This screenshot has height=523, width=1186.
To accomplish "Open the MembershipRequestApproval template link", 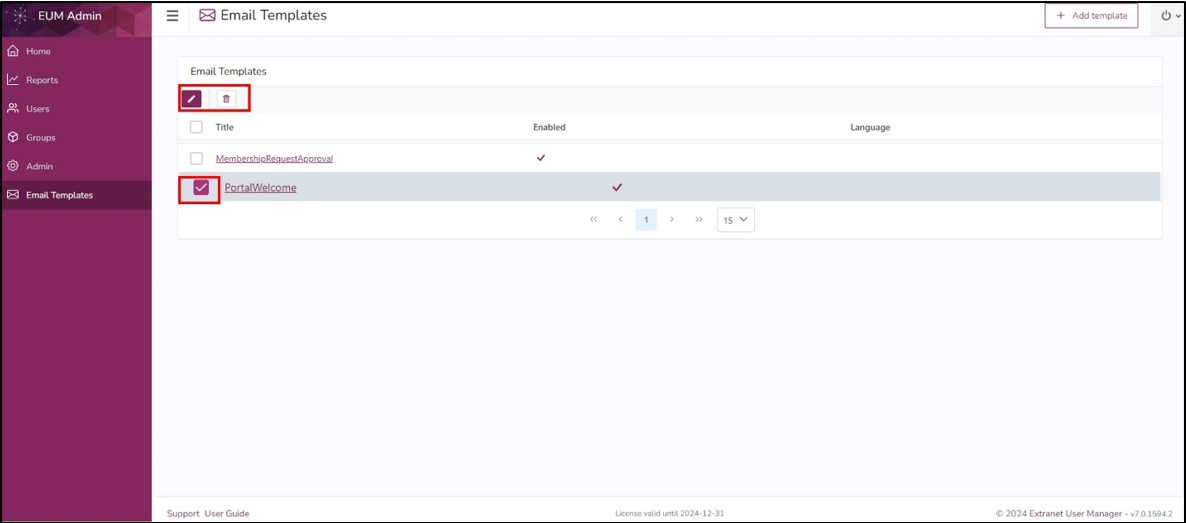I will [x=275, y=159].
